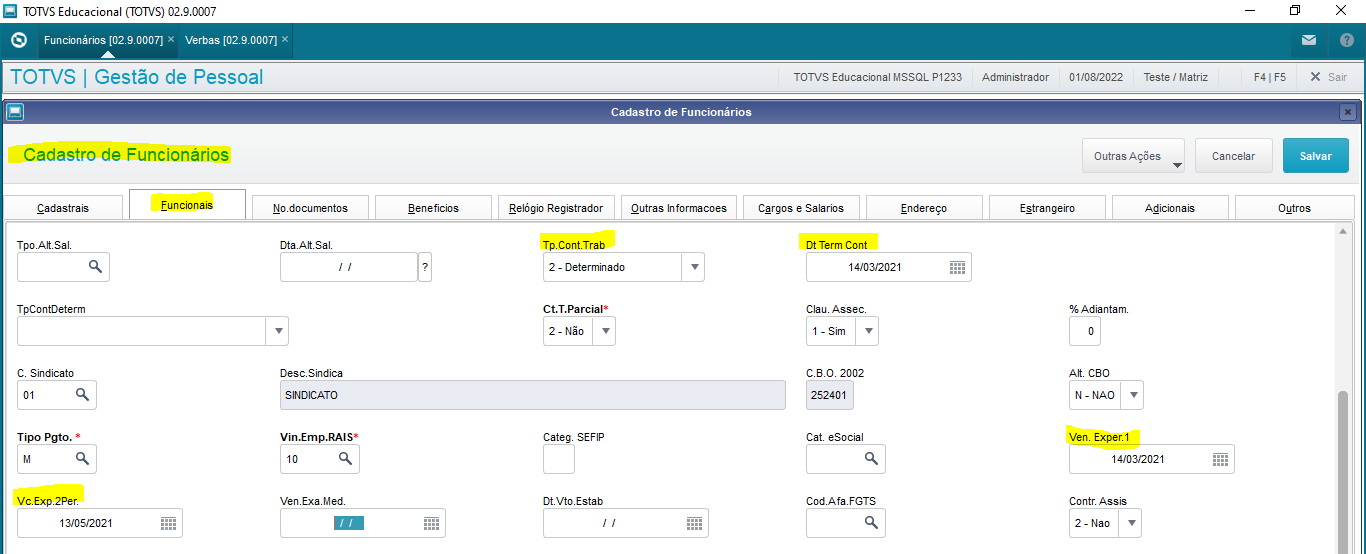Open the C. Sindicato search magnifier
1366x554 pixels.
(x=83, y=395)
